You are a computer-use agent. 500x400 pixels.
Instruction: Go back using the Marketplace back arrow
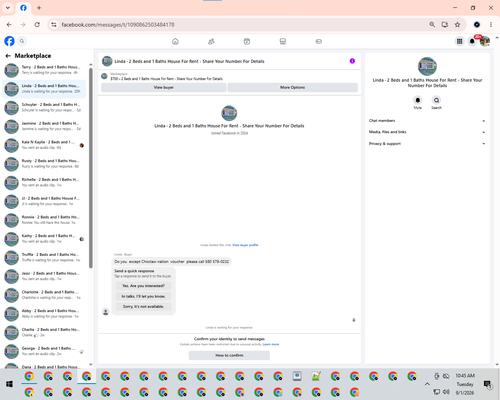(8, 56)
